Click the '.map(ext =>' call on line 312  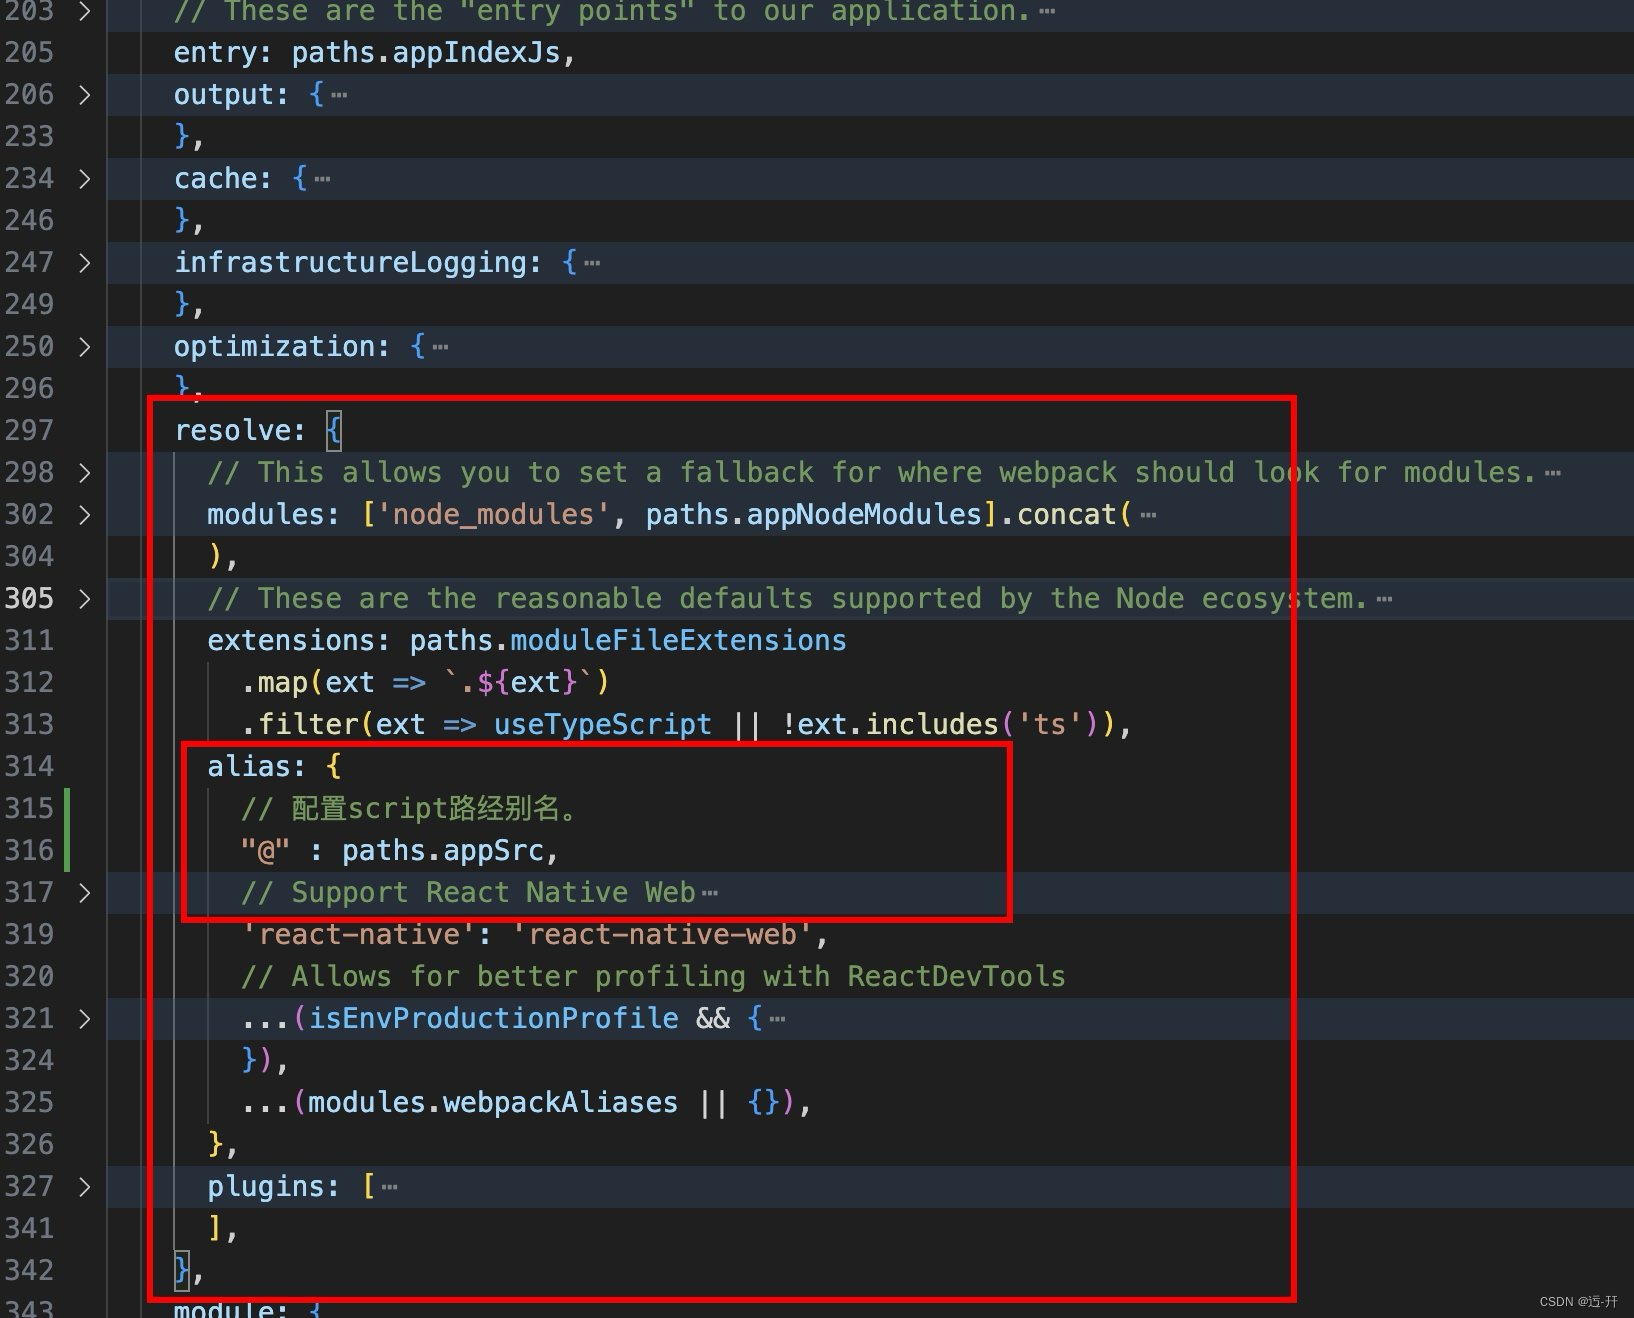point(333,683)
